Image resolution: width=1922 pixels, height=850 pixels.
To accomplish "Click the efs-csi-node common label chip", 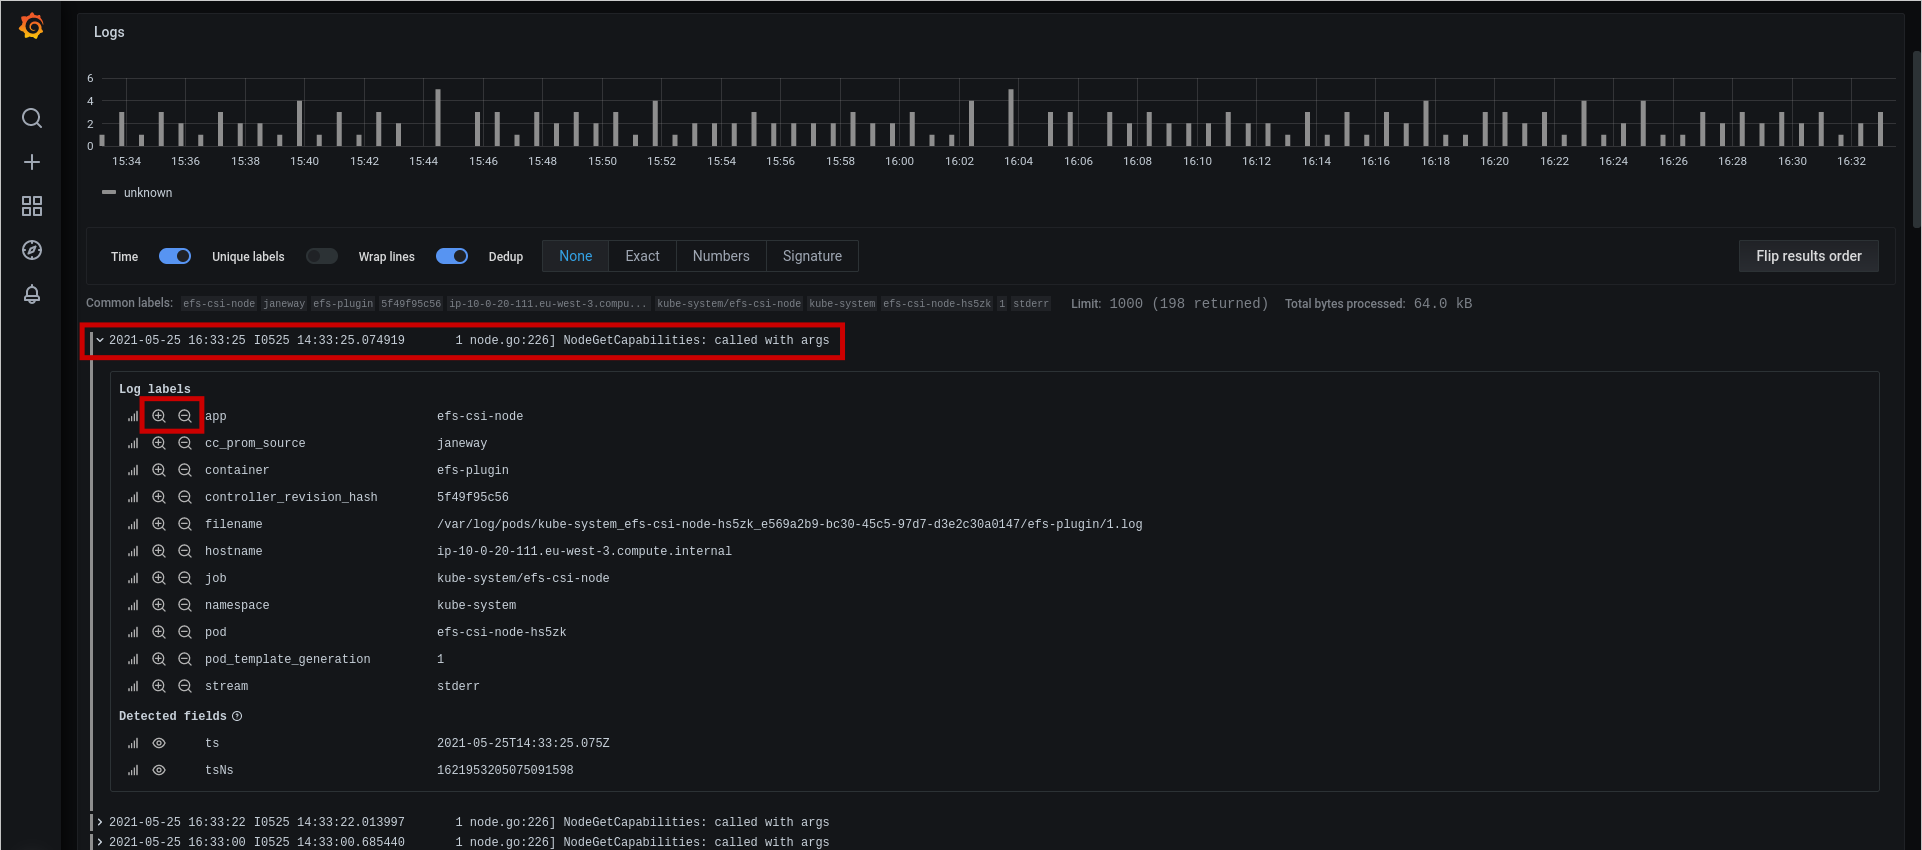I will [x=219, y=303].
